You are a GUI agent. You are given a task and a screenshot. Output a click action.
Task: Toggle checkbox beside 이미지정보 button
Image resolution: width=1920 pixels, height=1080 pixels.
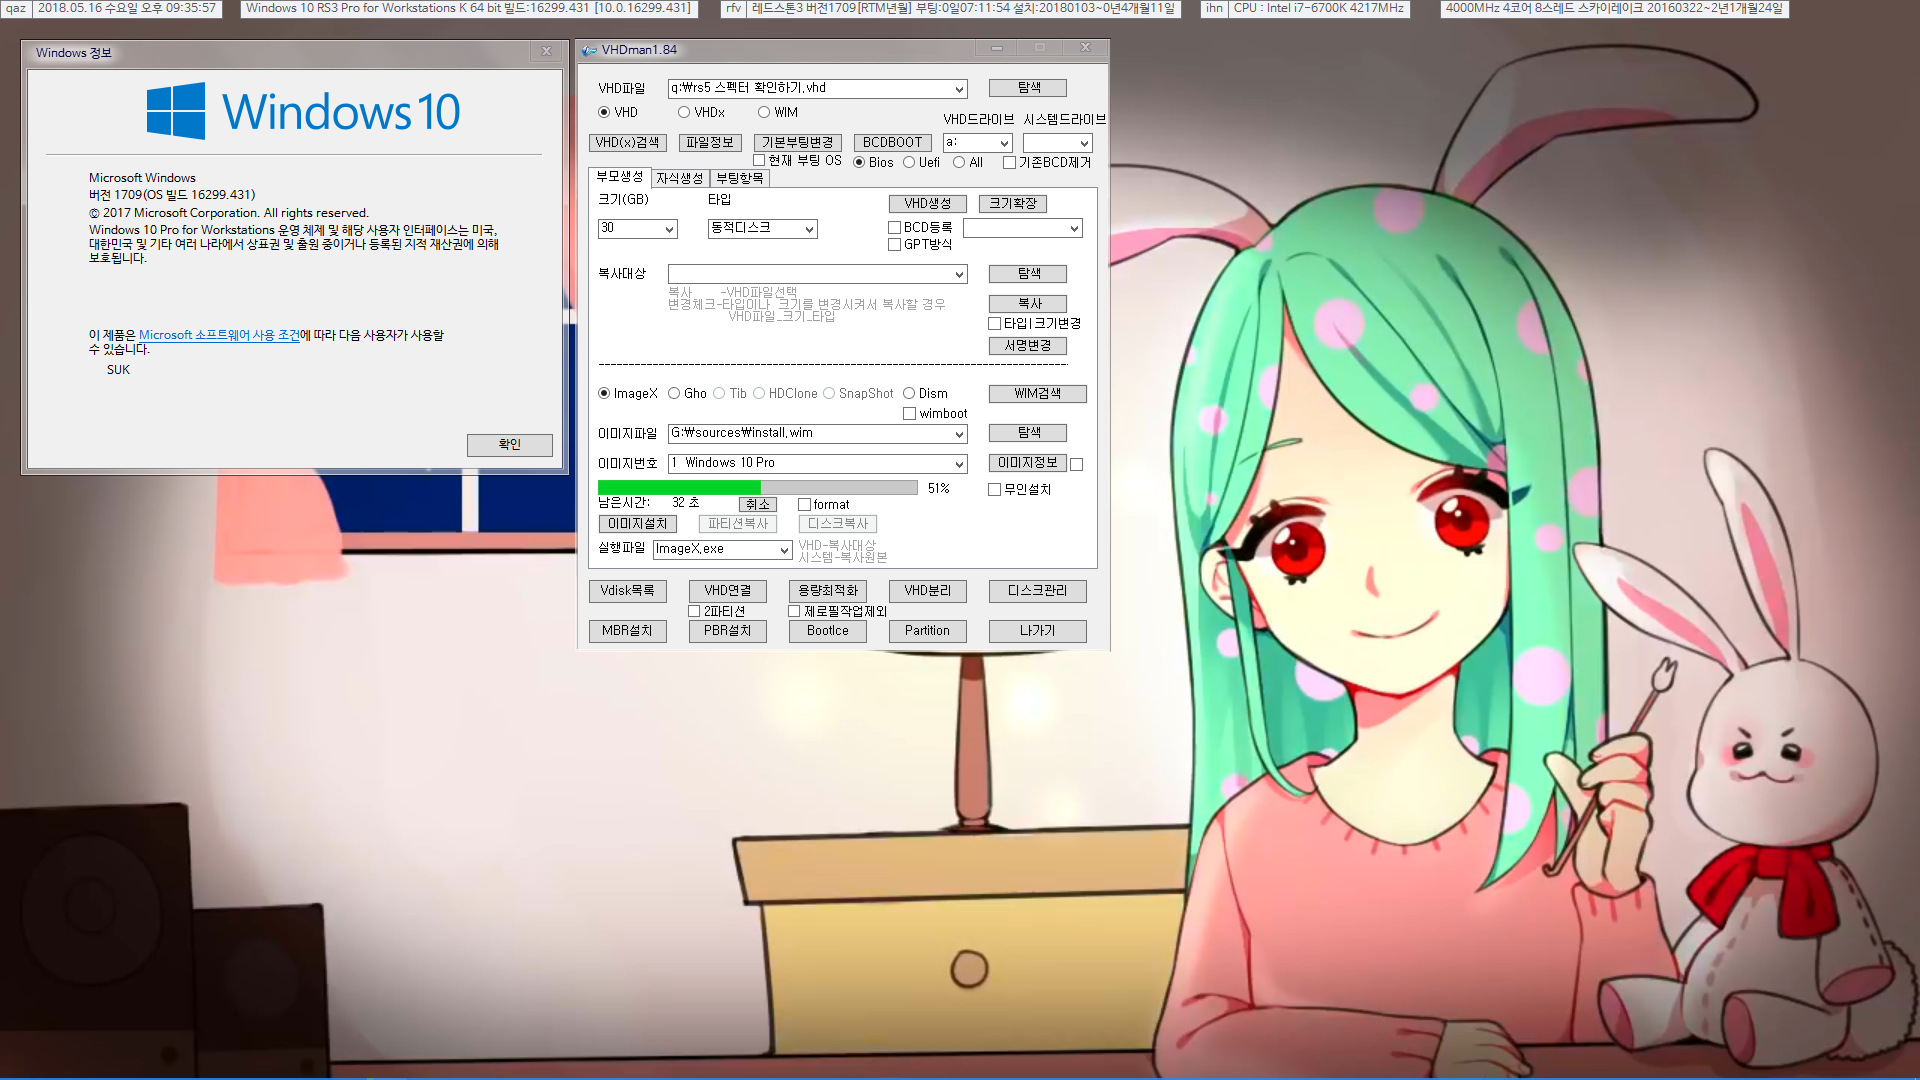[x=1077, y=465]
